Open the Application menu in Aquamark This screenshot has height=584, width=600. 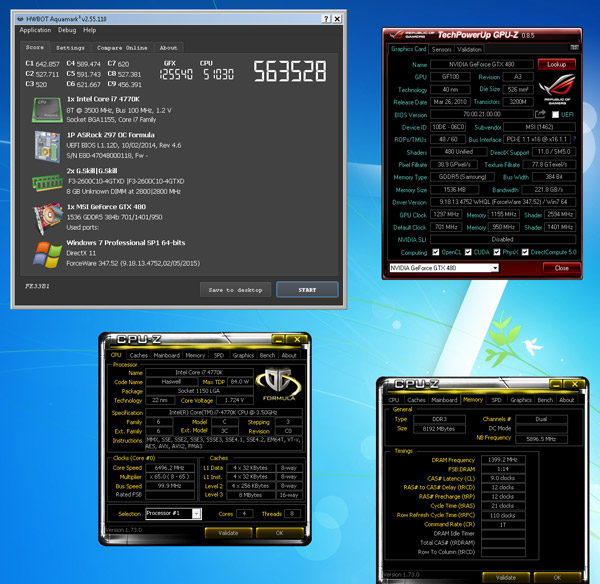35,30
